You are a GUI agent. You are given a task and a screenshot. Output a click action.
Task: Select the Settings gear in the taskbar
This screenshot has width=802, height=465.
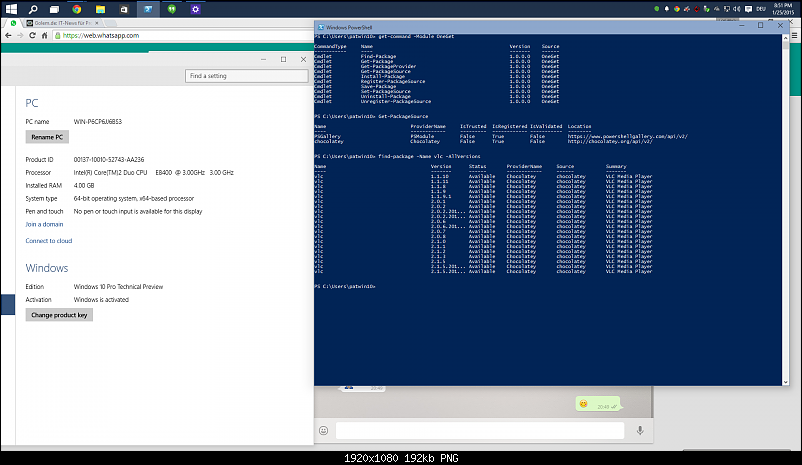[195, 9]
